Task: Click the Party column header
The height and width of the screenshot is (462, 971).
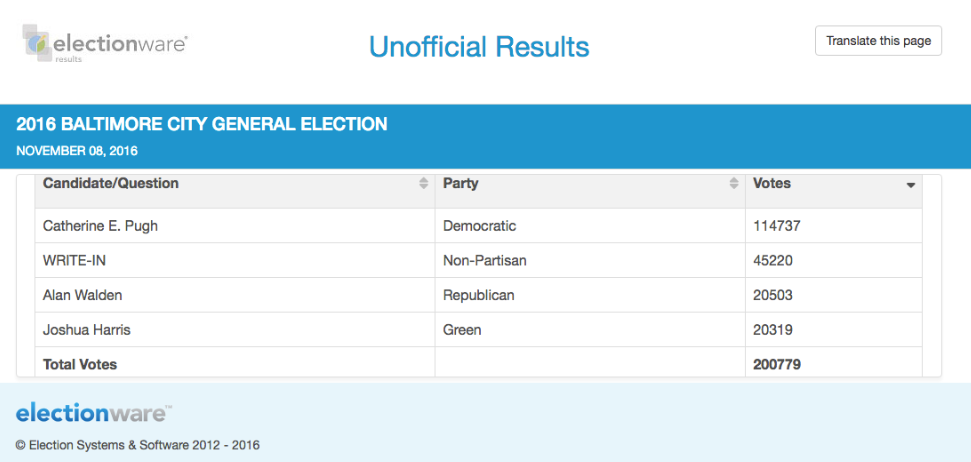Action: coord(461,184)
